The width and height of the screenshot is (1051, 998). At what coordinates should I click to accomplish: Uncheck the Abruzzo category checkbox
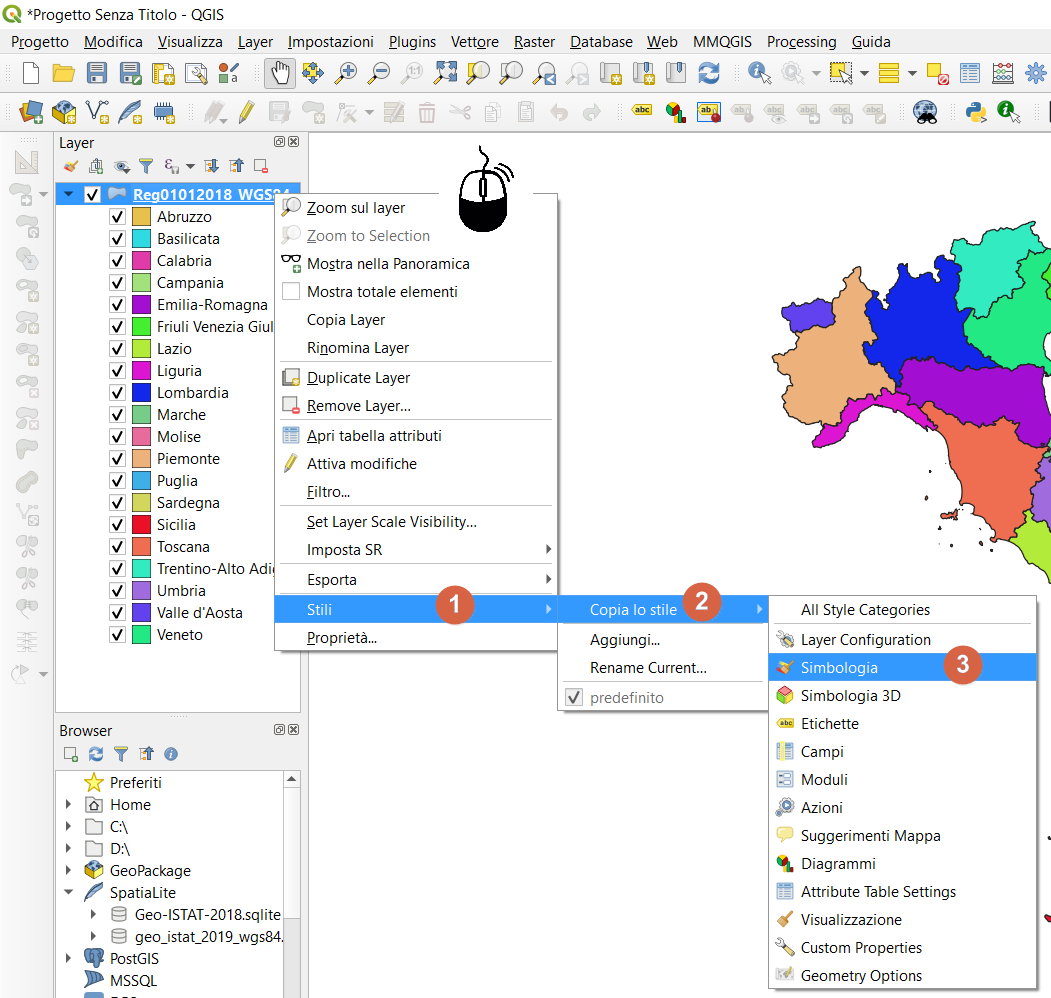coord(117,217)
